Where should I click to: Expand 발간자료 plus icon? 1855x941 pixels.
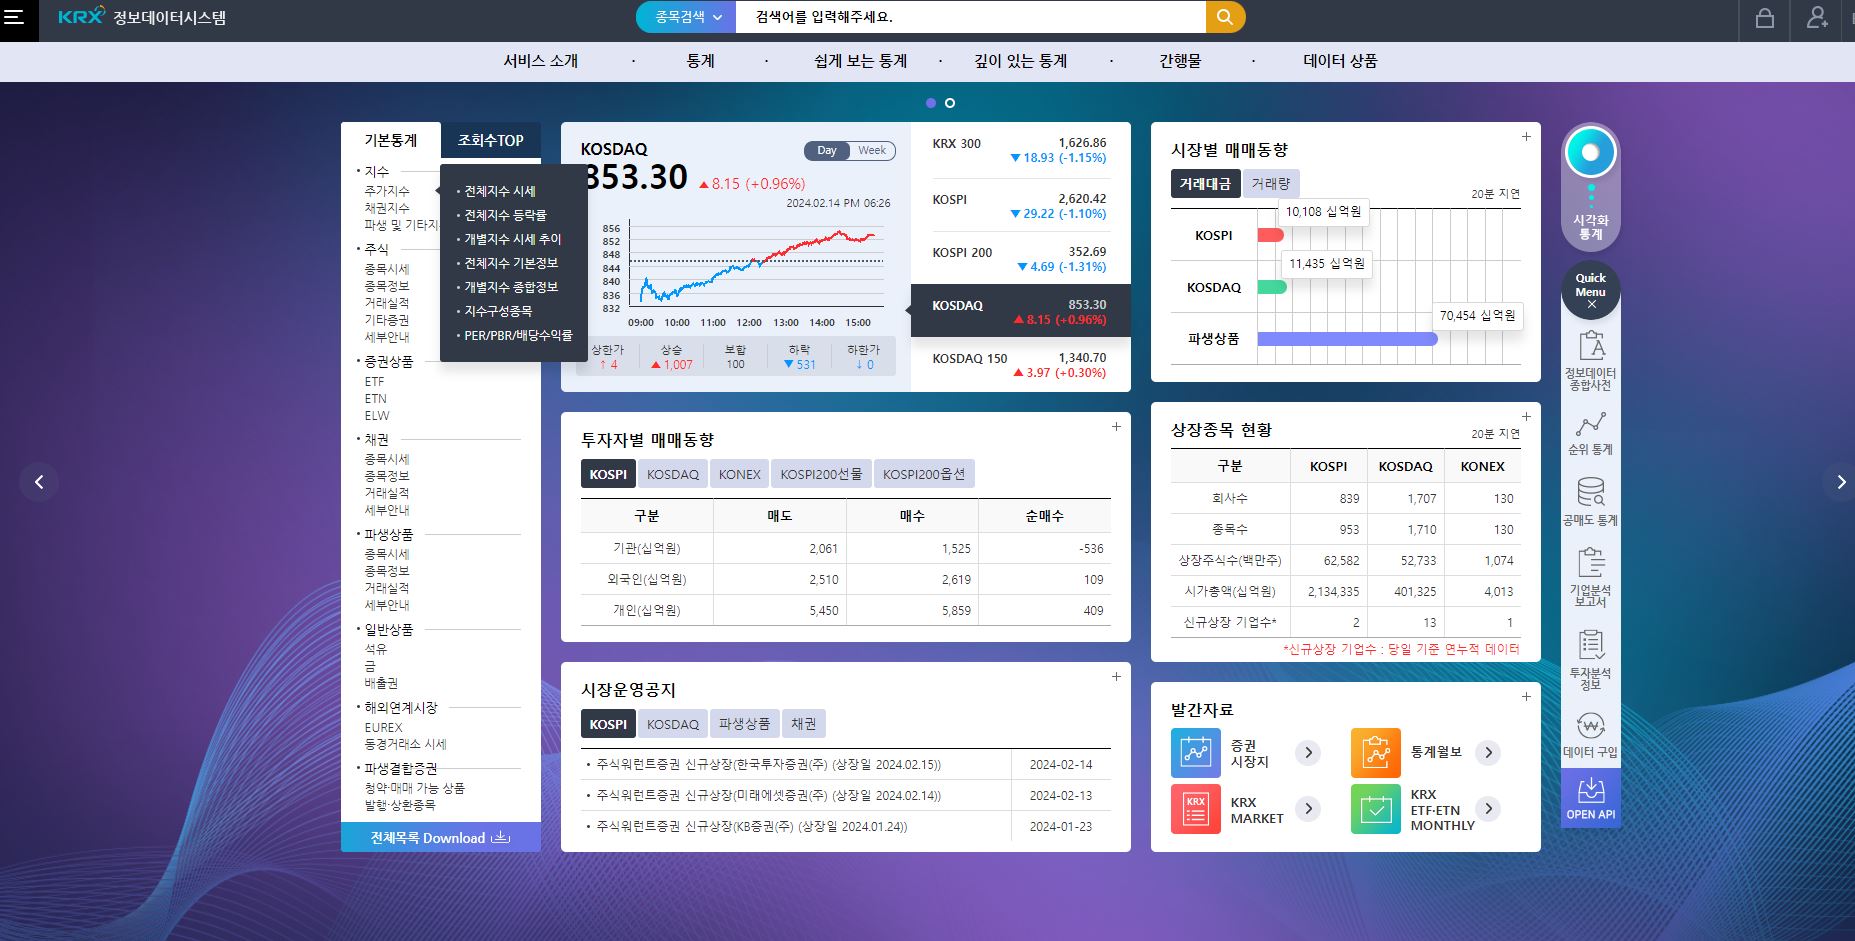point(1526,697)
